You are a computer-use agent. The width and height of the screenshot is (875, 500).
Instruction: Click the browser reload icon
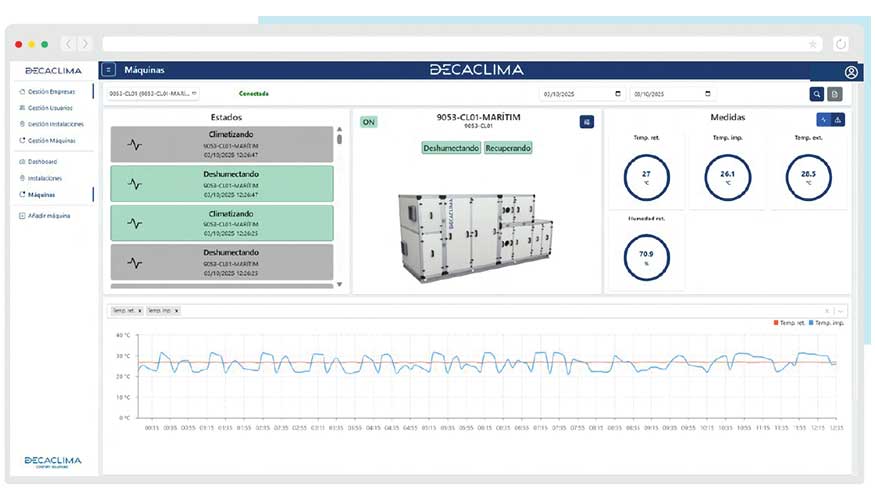coord(840,44)
